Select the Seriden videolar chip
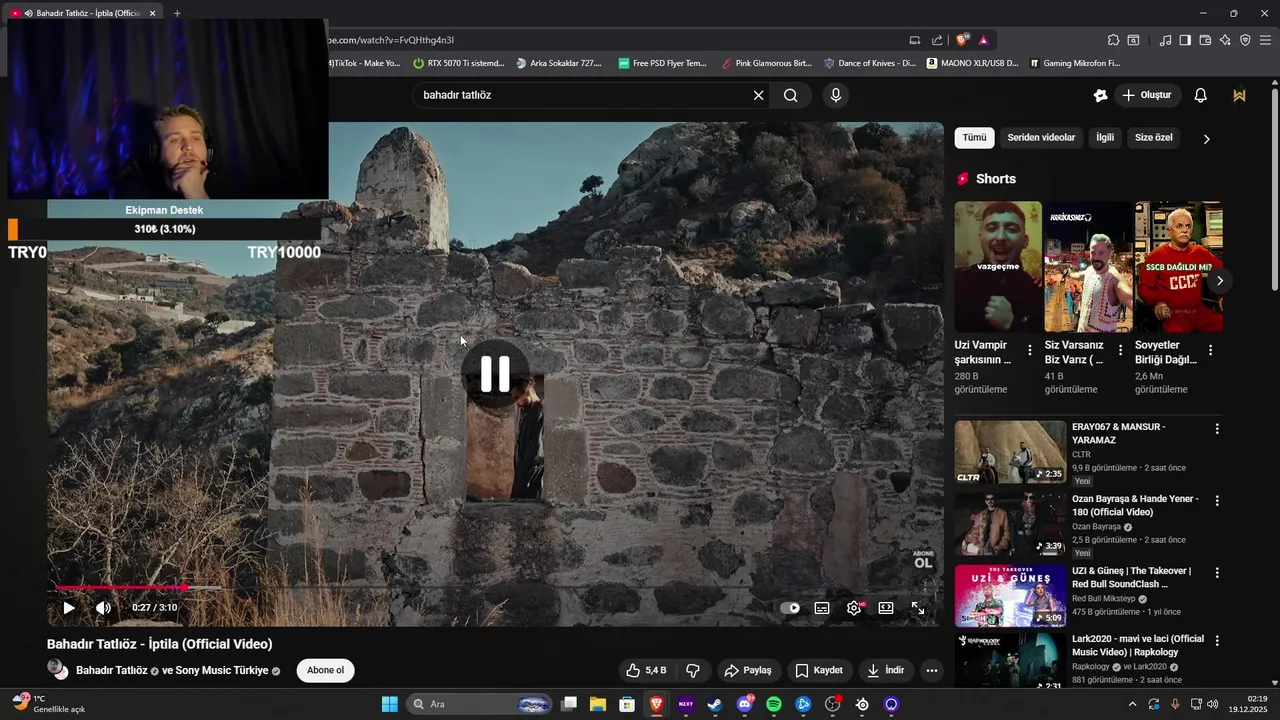Viewport: 1280px width, 720px height. pyautogui.click(x=1041, y=138)
